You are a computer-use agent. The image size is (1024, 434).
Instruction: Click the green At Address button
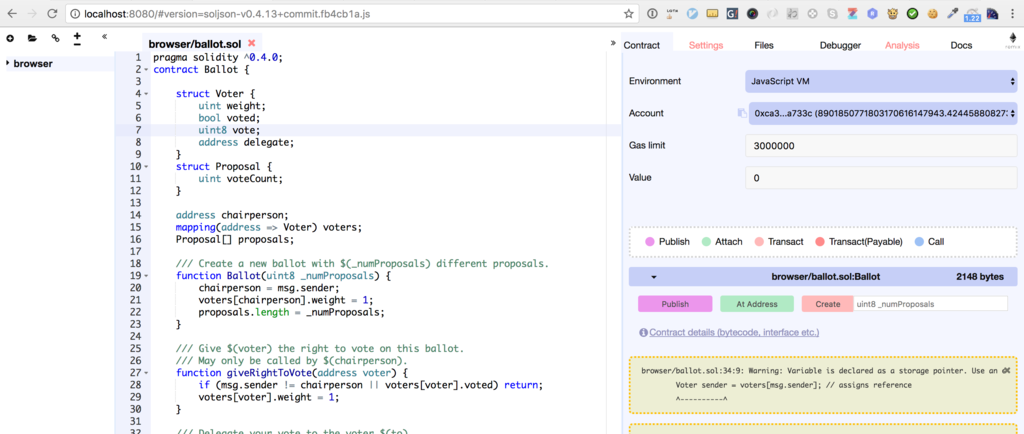(x=757, y=304)
